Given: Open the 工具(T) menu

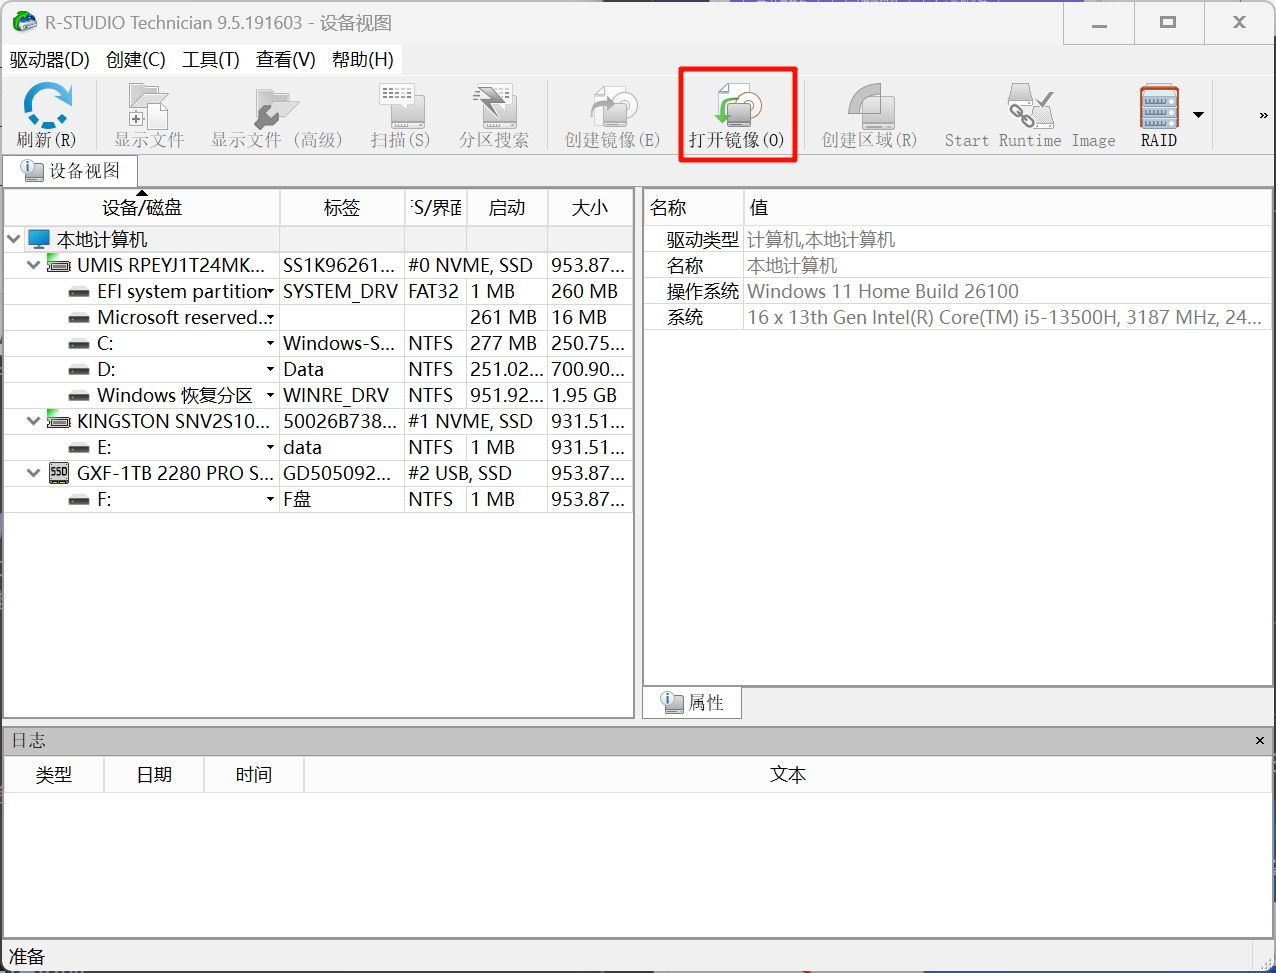Looking at the screenshot, I should pyautogui.click(x=210, y=60).
